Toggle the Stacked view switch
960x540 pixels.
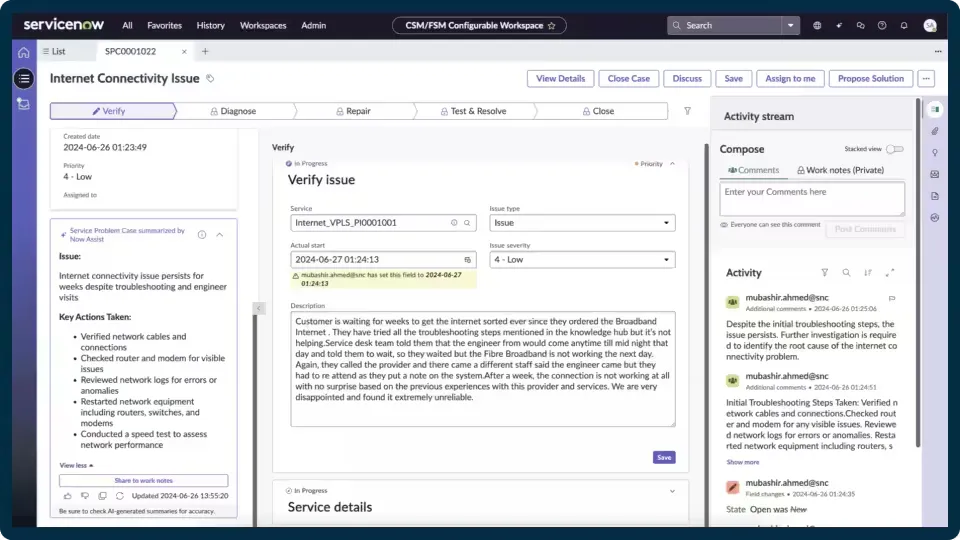(894, 149)
